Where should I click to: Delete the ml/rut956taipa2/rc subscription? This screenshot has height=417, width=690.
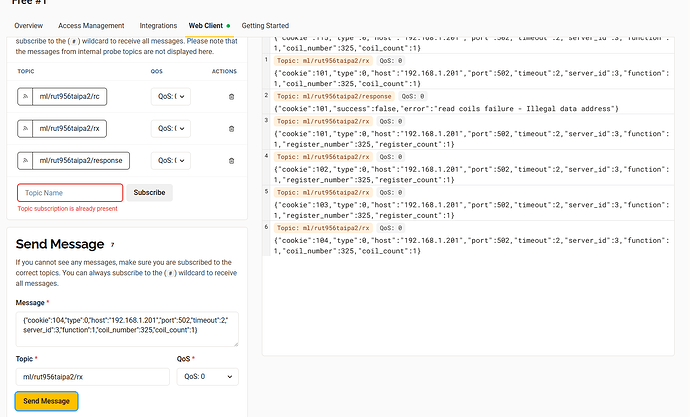[x=232, y=96]
